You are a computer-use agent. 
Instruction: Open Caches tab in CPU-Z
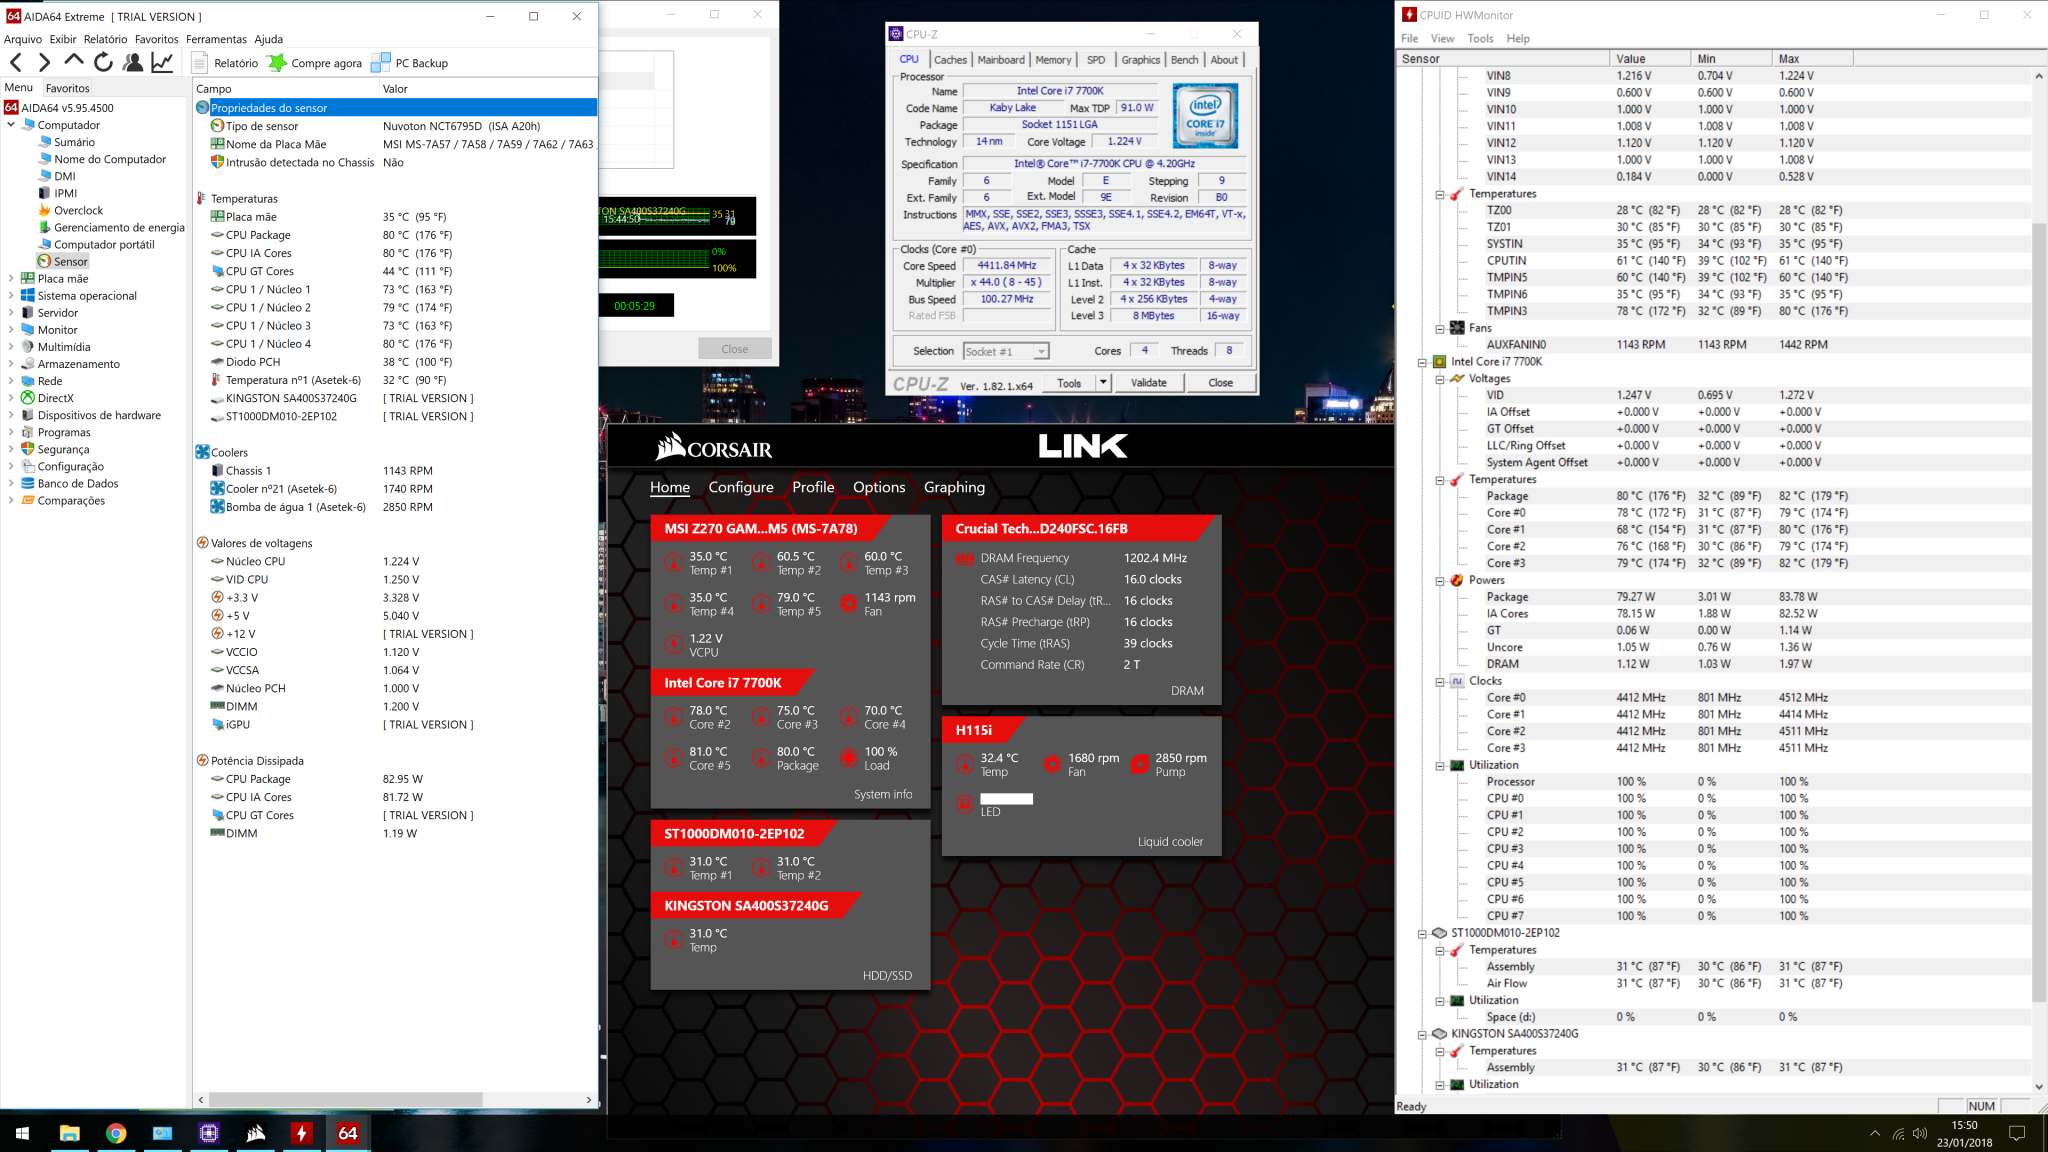pos(950,60)
